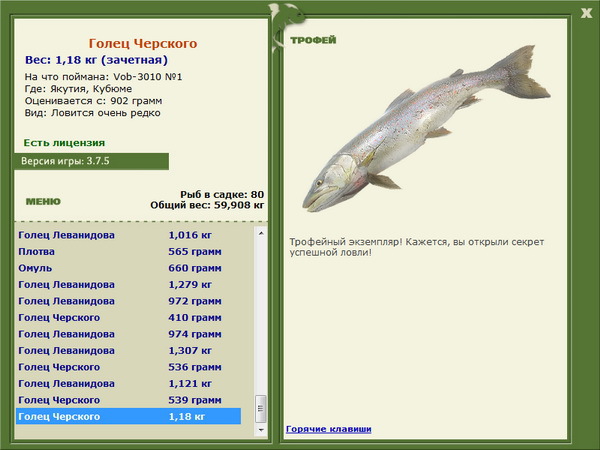Close the fish keepnet window with X
This screenshot has height=450, width=600.
[586, 13]
